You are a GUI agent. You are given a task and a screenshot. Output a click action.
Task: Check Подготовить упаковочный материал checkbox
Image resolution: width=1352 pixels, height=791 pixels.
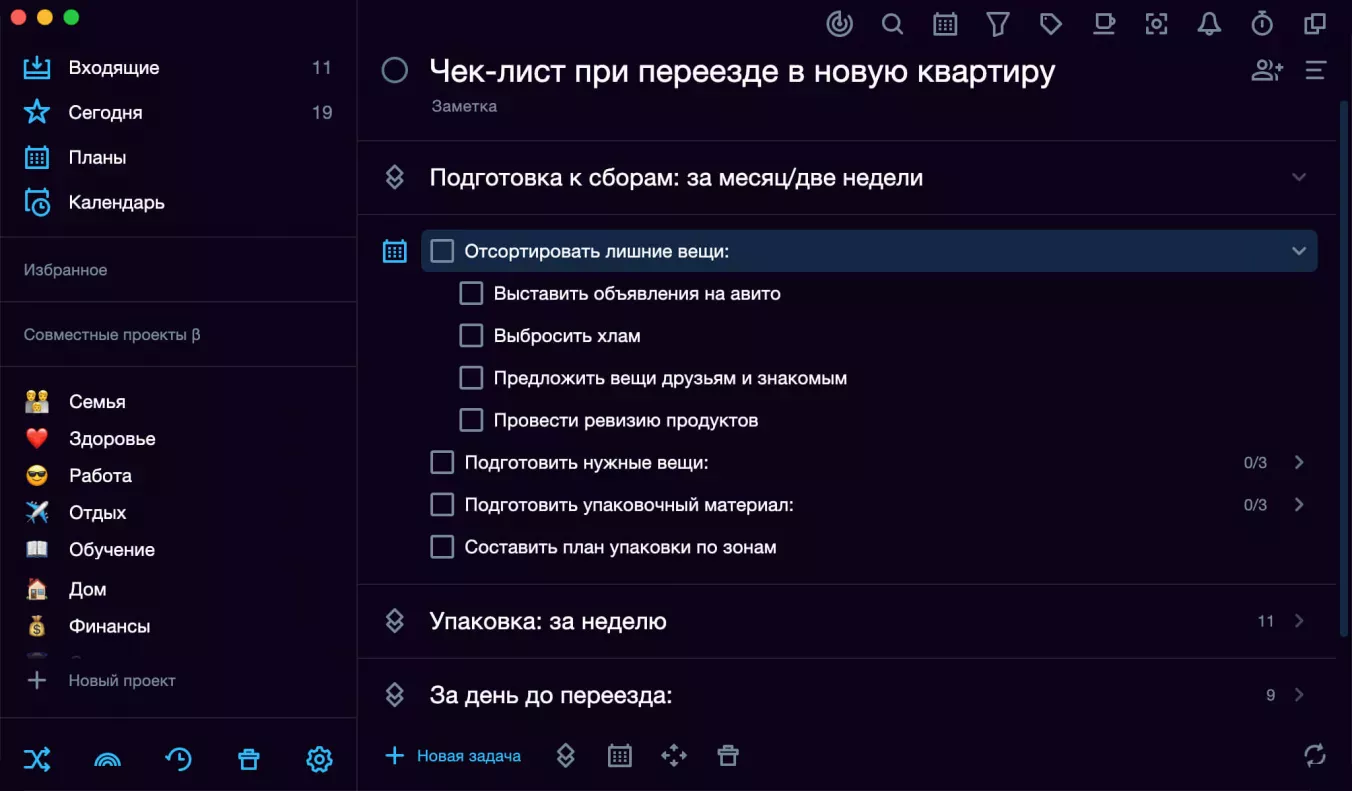pyautogui.click(x=442, y=505)
